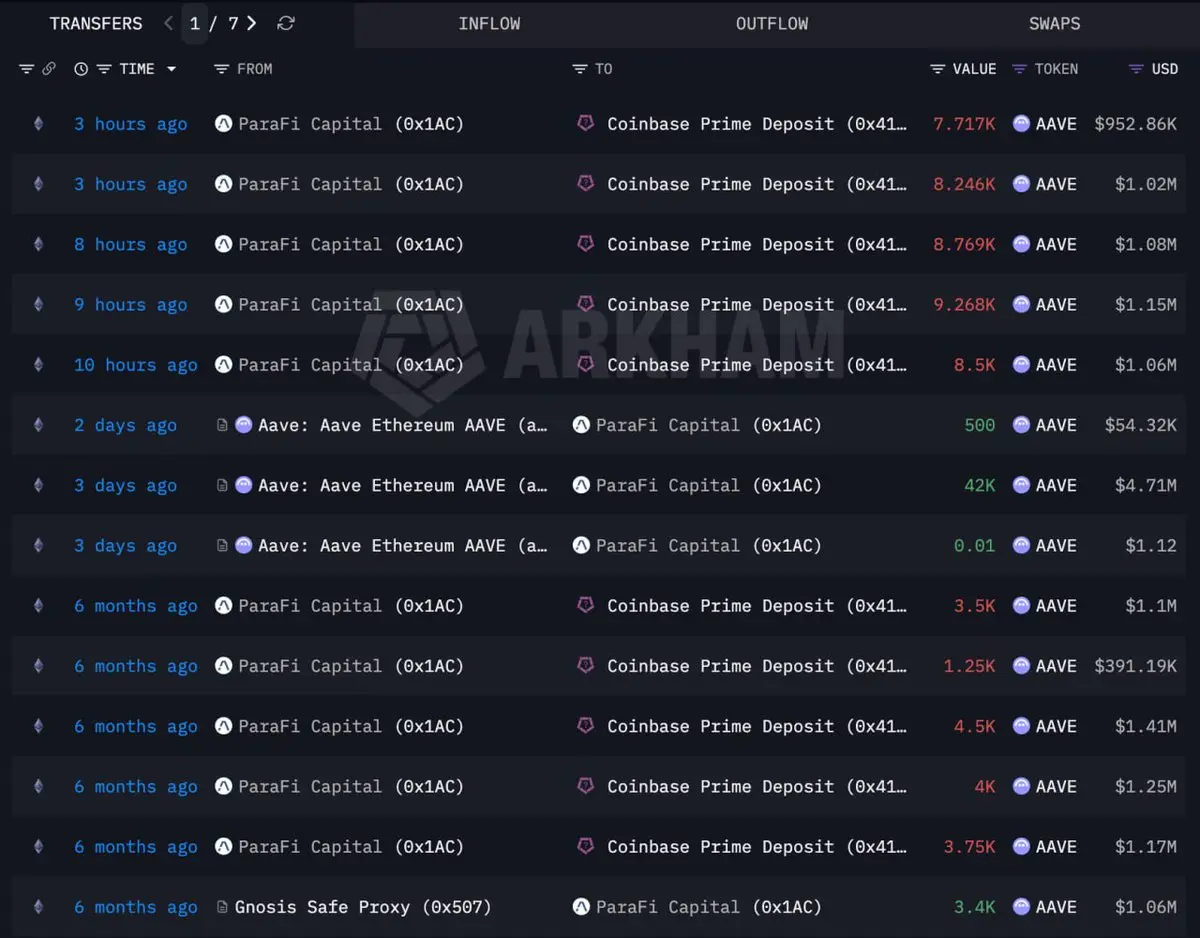The height and width of the screenshot is (938, 1200).
Task: Open ParaFi Capital sender in 7.717K row
Action: click(x=350, y=124)
